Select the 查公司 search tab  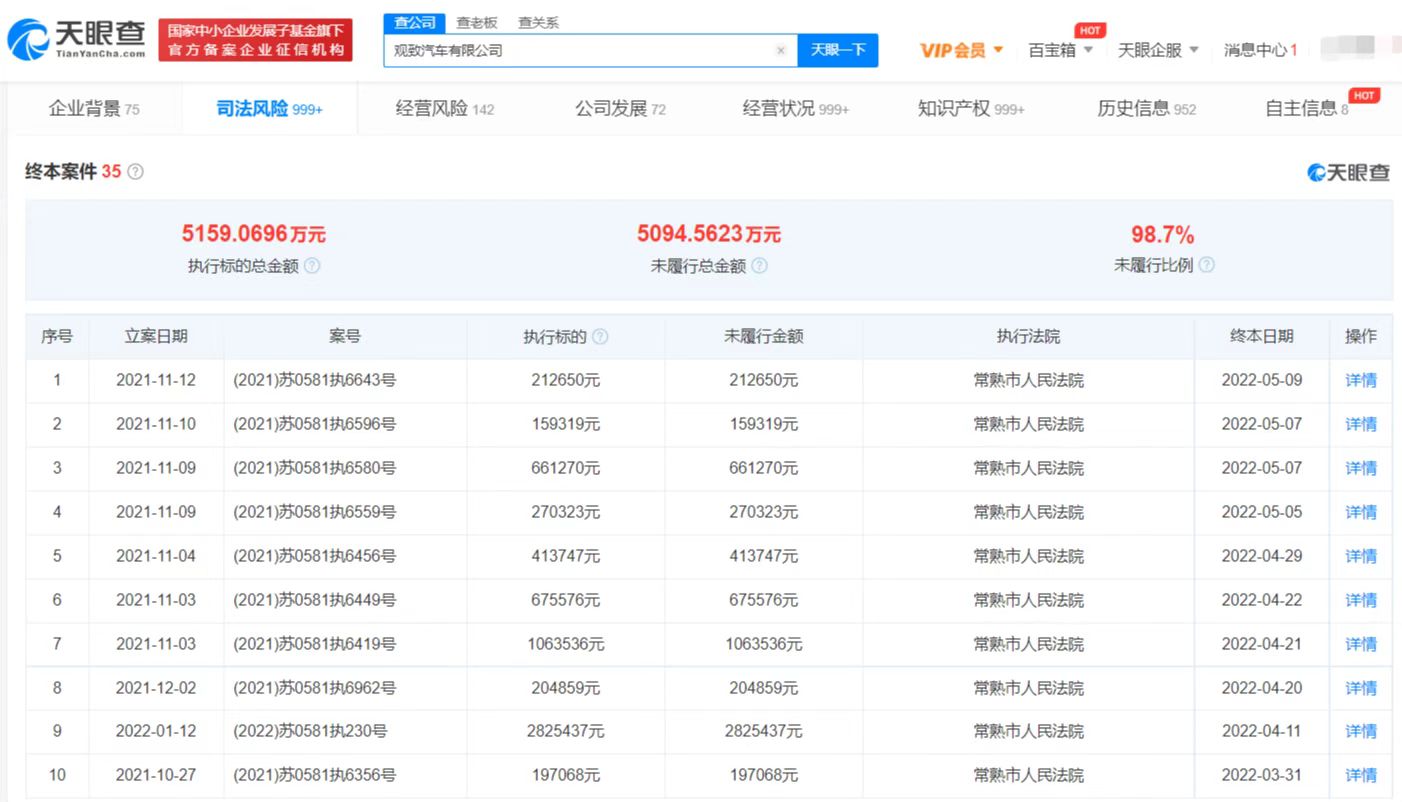[413, 22]
